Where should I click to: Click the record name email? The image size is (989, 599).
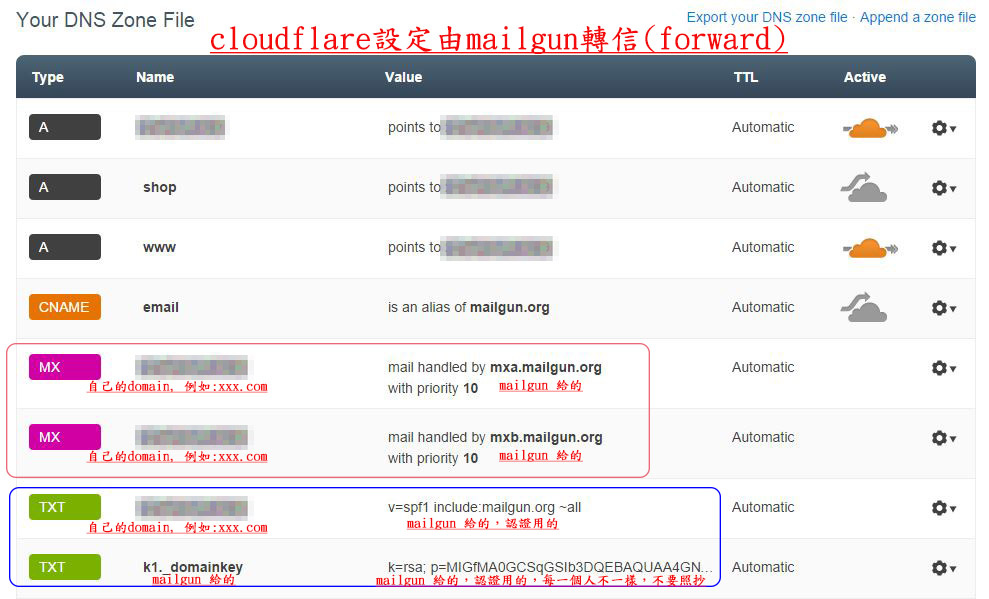pyautogui.click(x=161, y=307)
